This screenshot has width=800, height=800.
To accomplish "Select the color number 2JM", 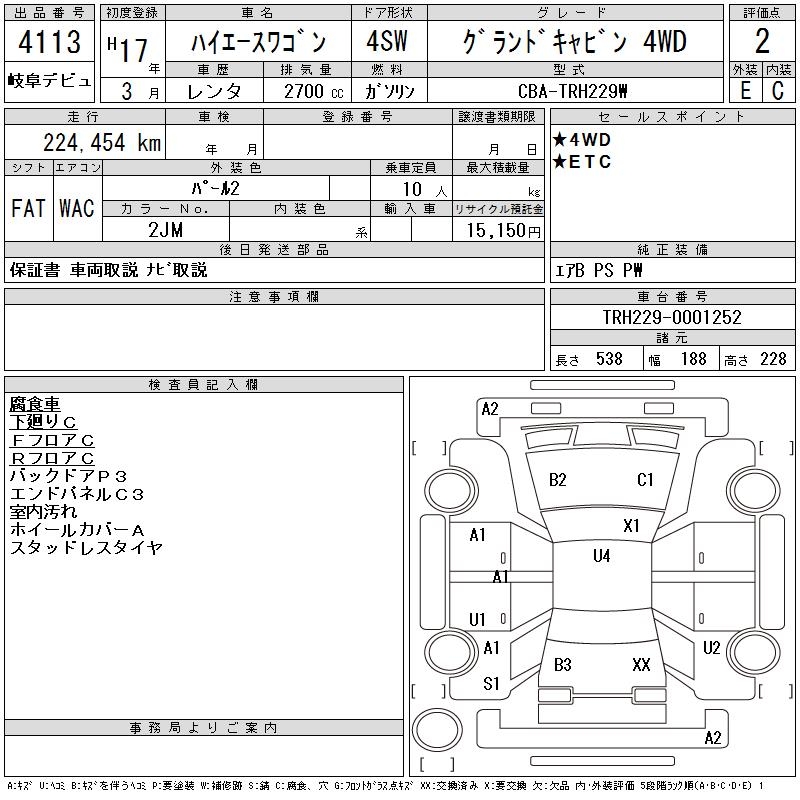I will click(165, 230).
